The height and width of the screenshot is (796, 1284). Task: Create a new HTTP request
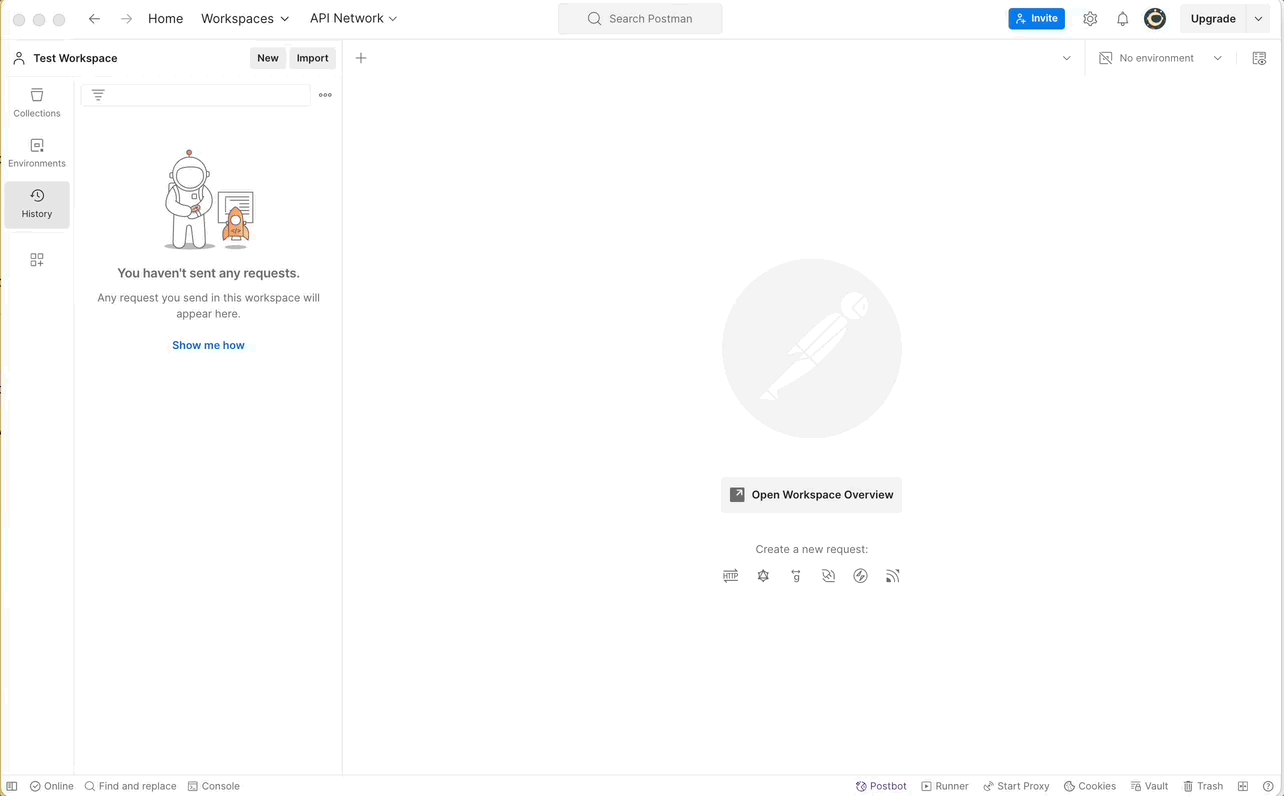(x=731, y=576)
